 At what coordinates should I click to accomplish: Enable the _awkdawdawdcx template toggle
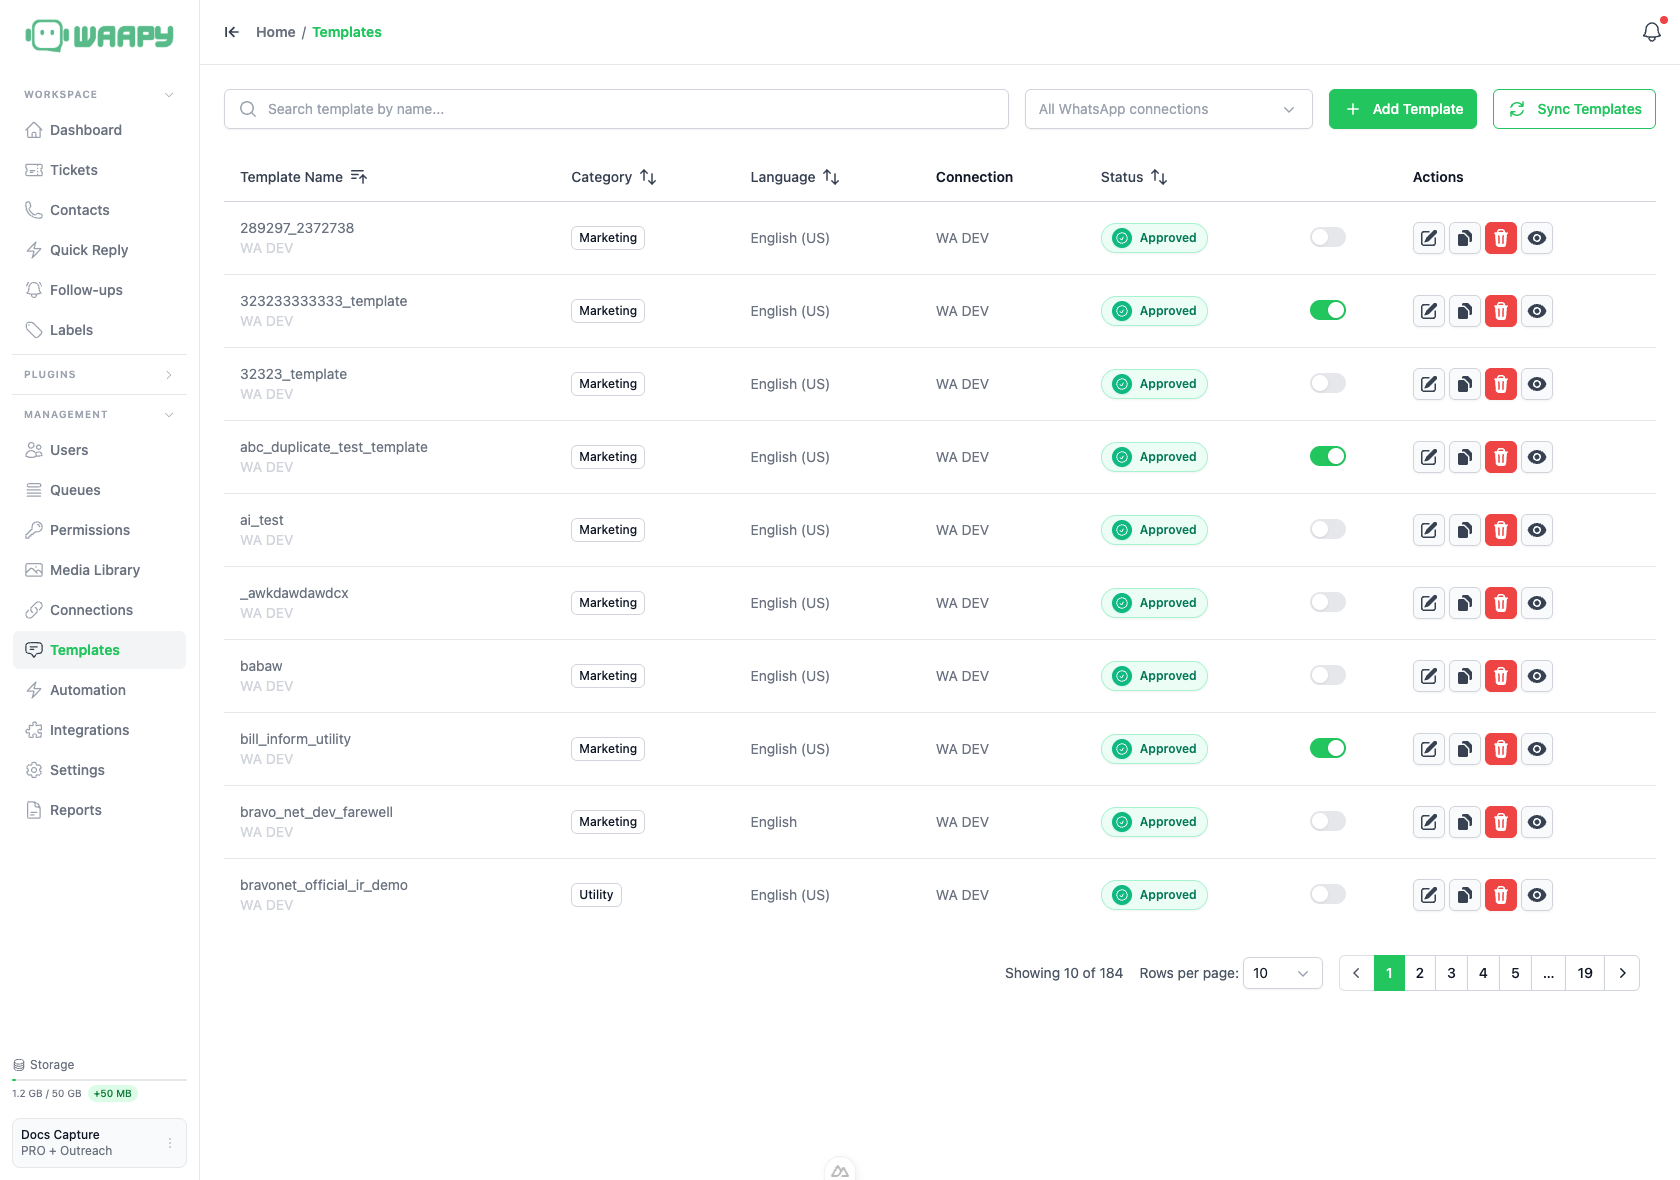[x=1328, y=602]
